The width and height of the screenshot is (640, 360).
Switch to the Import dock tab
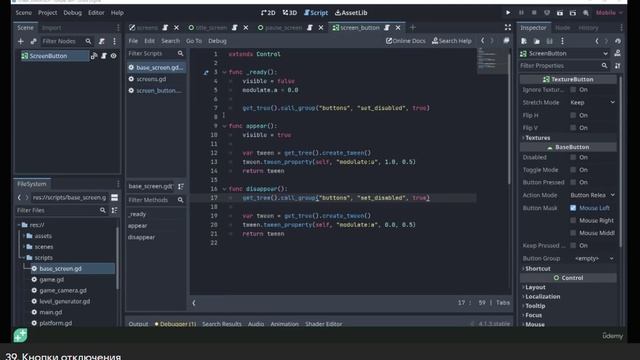[51, 28]
